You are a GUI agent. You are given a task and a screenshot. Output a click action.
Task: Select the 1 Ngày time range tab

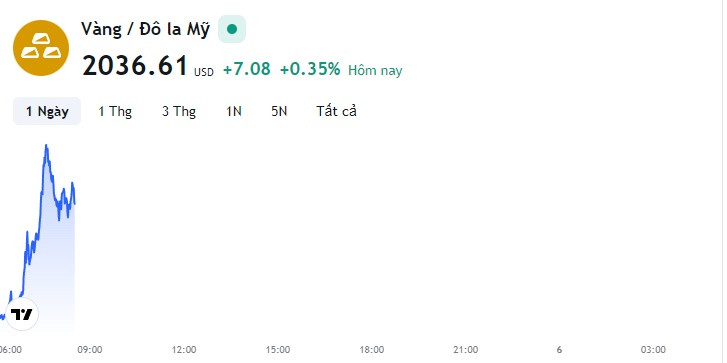point(47,111)
